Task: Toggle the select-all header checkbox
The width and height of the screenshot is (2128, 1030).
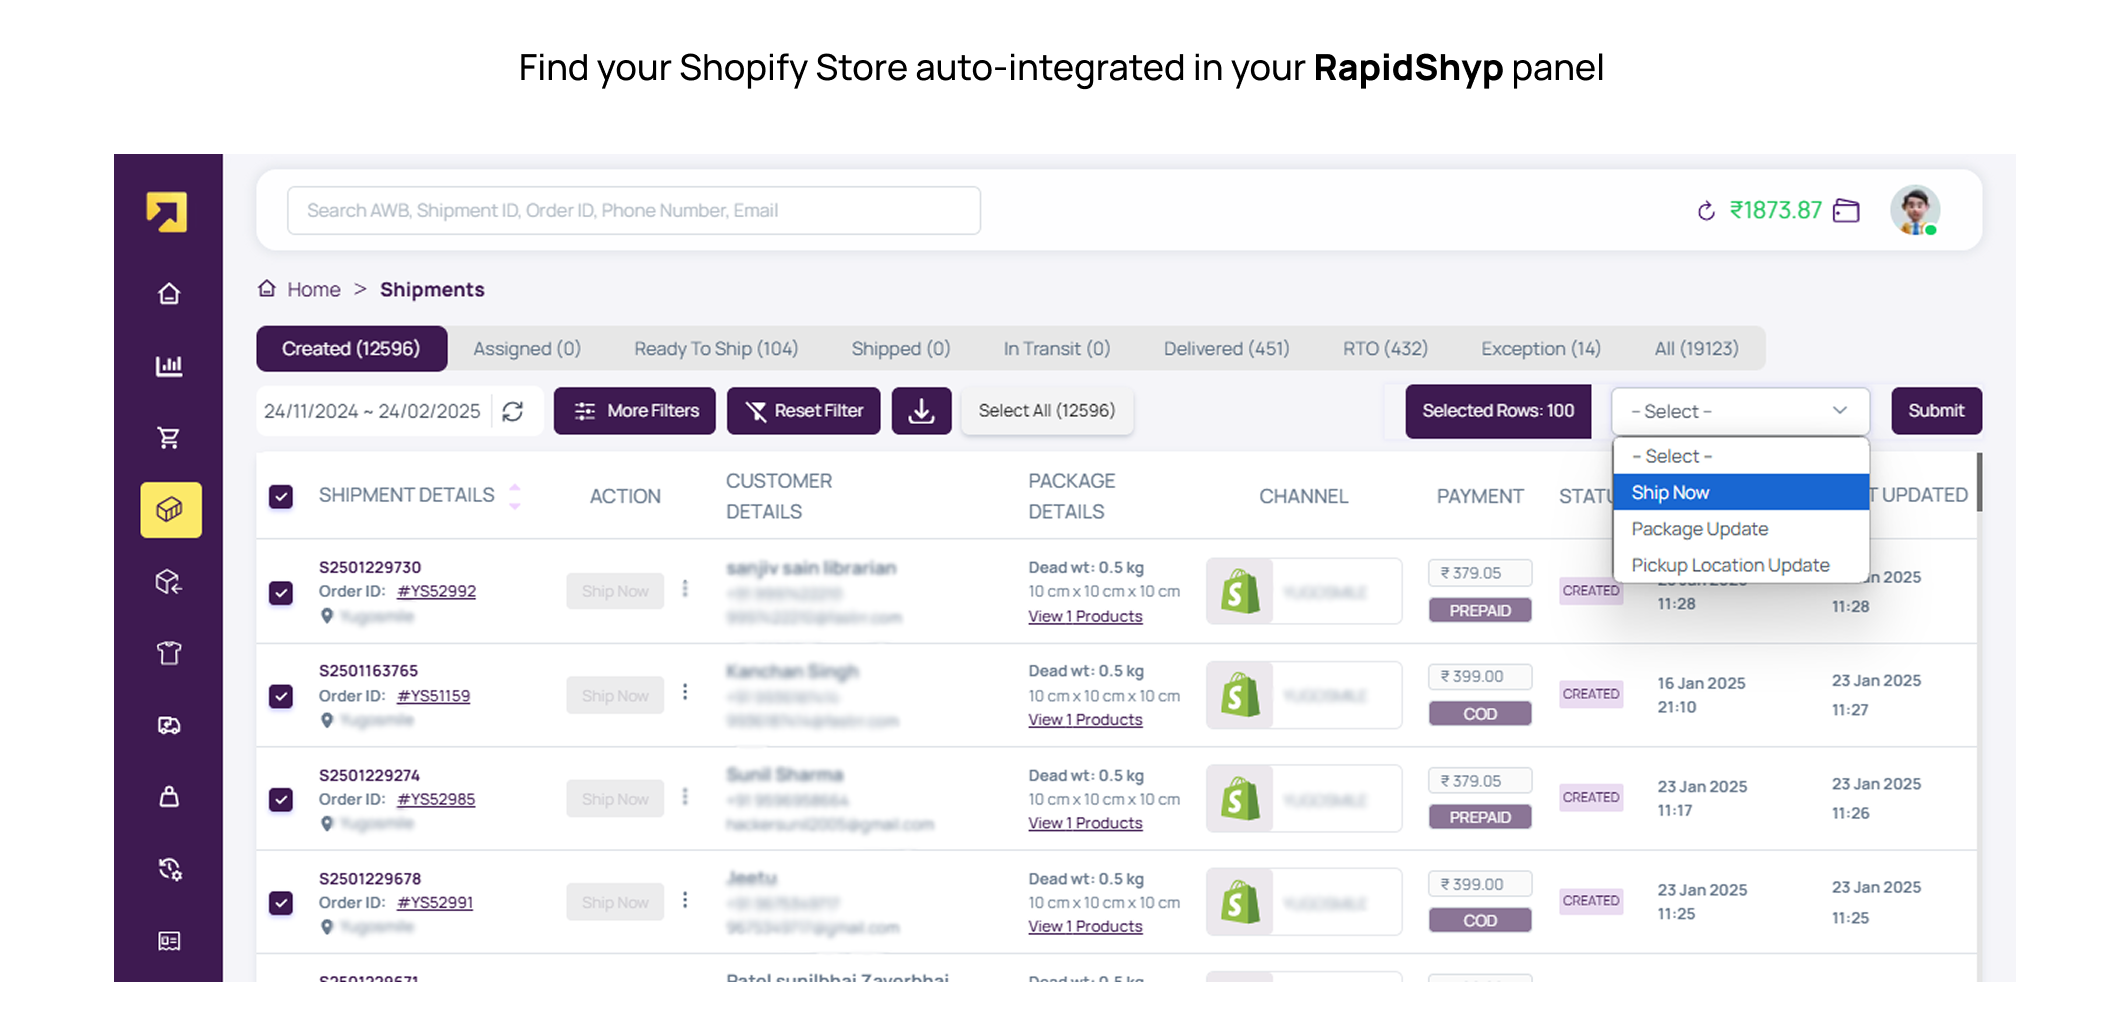Action: pos(281,497)
